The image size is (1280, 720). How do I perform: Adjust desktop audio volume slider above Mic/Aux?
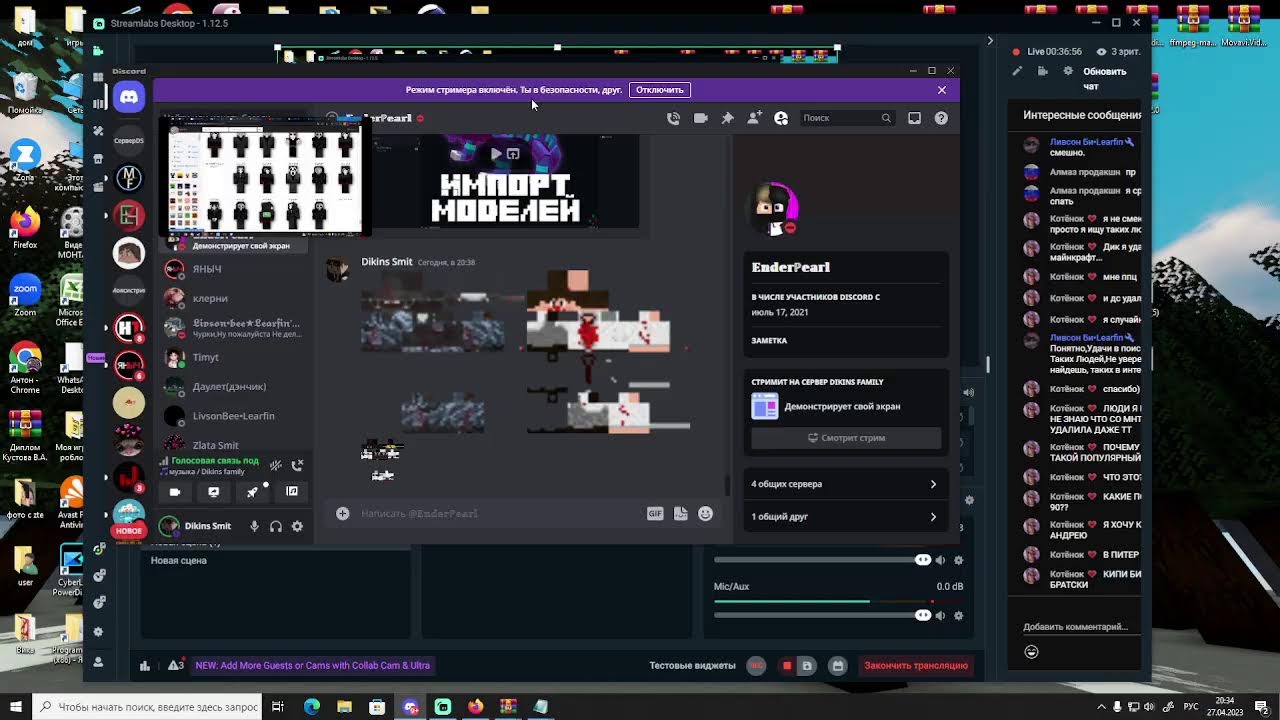822,560
